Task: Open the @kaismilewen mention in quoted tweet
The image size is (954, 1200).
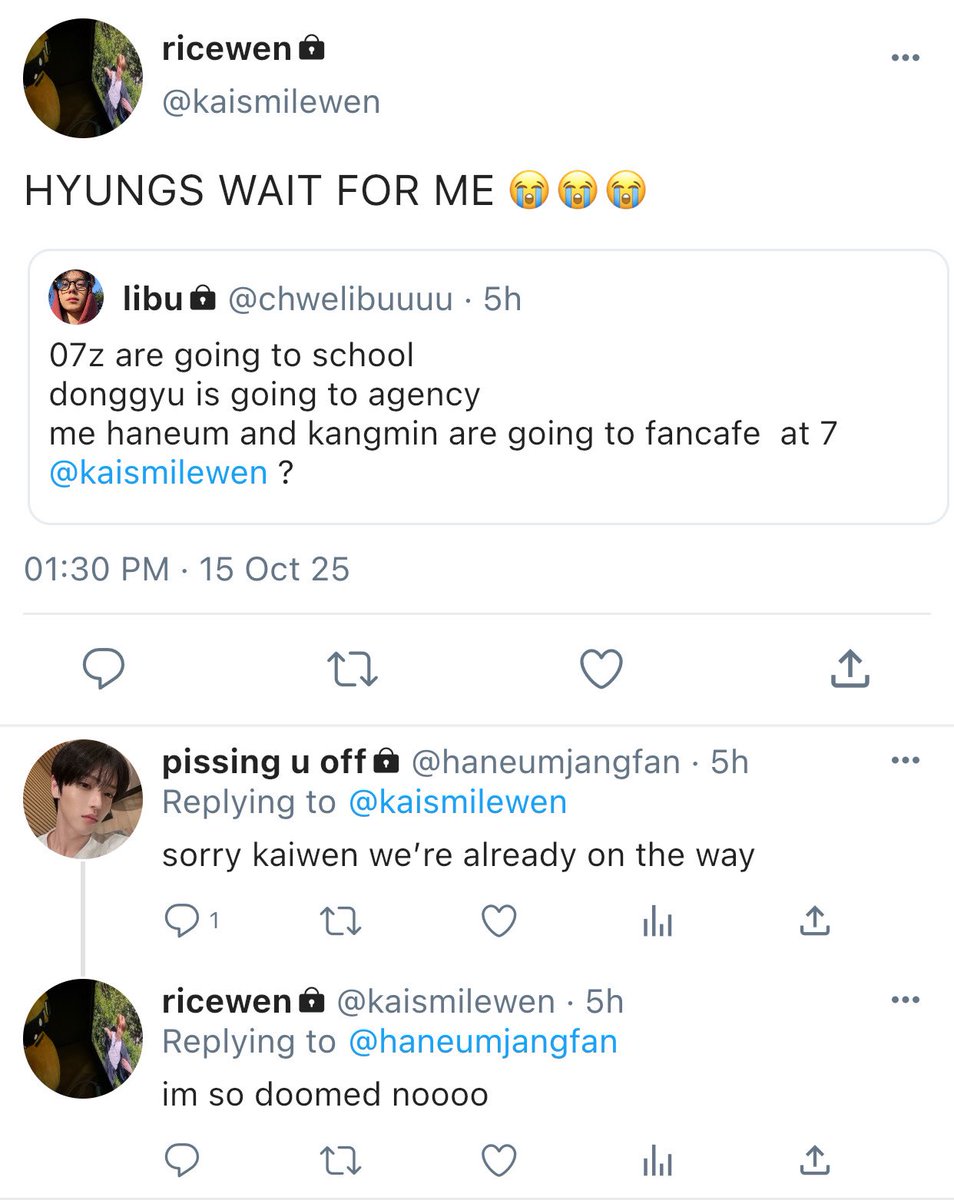Action: click(158, 471)
